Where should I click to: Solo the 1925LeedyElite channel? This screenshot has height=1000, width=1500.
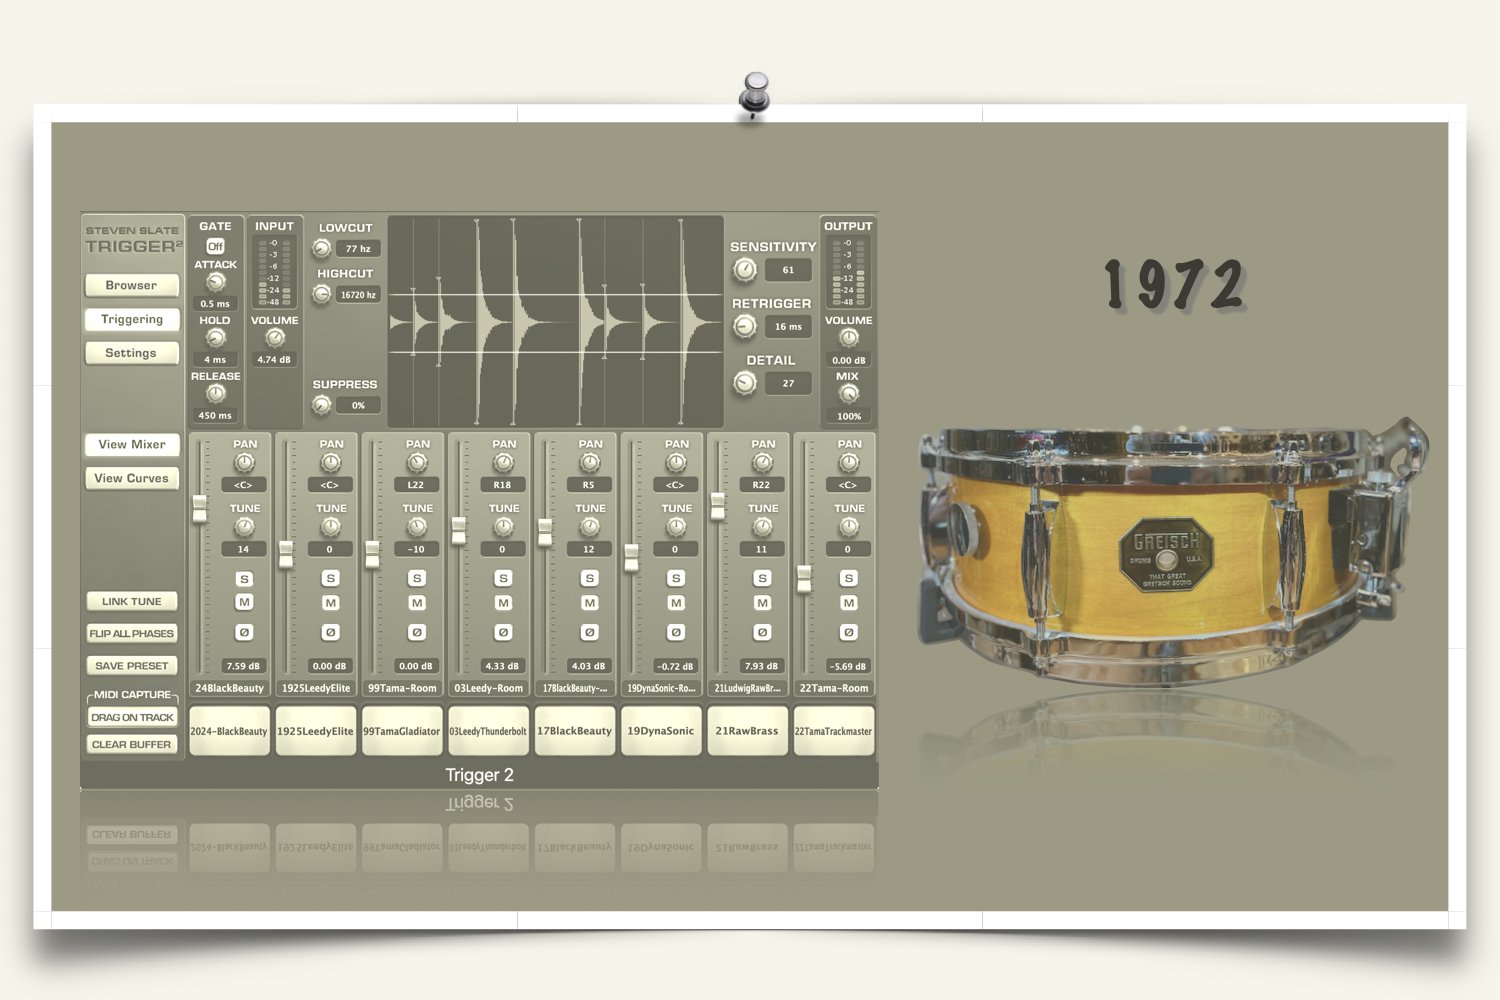coord(330,579)
